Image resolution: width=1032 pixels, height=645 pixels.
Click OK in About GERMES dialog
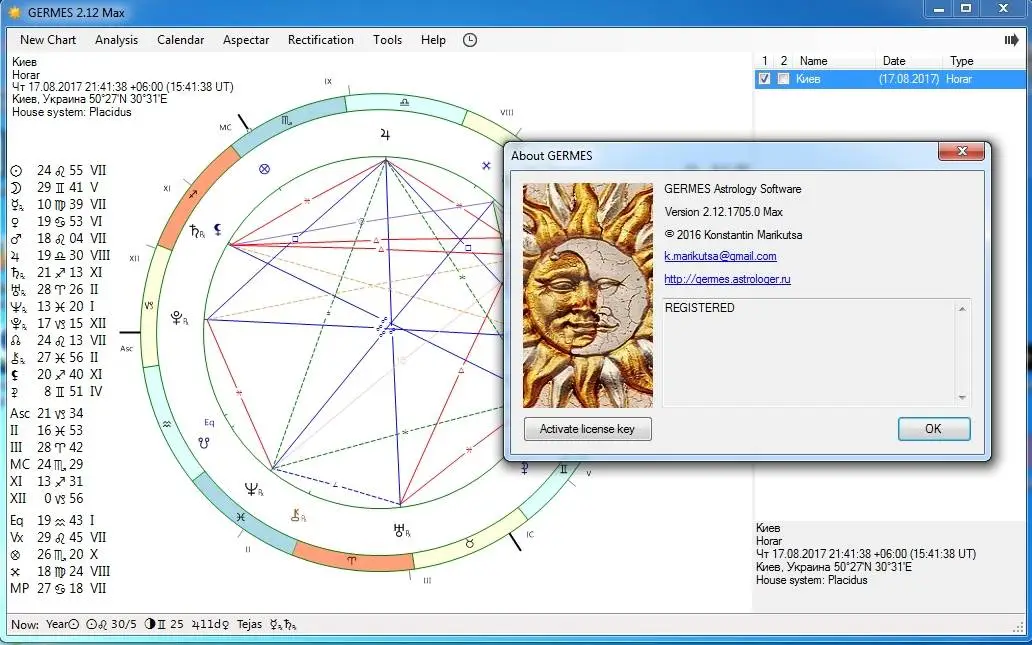click(x=933, y=429)
